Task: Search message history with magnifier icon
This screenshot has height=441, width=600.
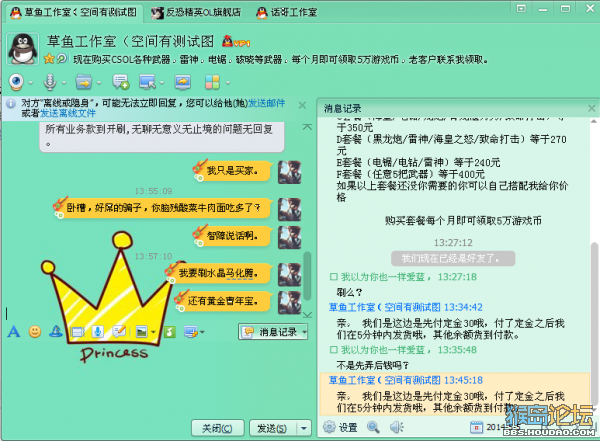Action: click(x=373, y=427)
